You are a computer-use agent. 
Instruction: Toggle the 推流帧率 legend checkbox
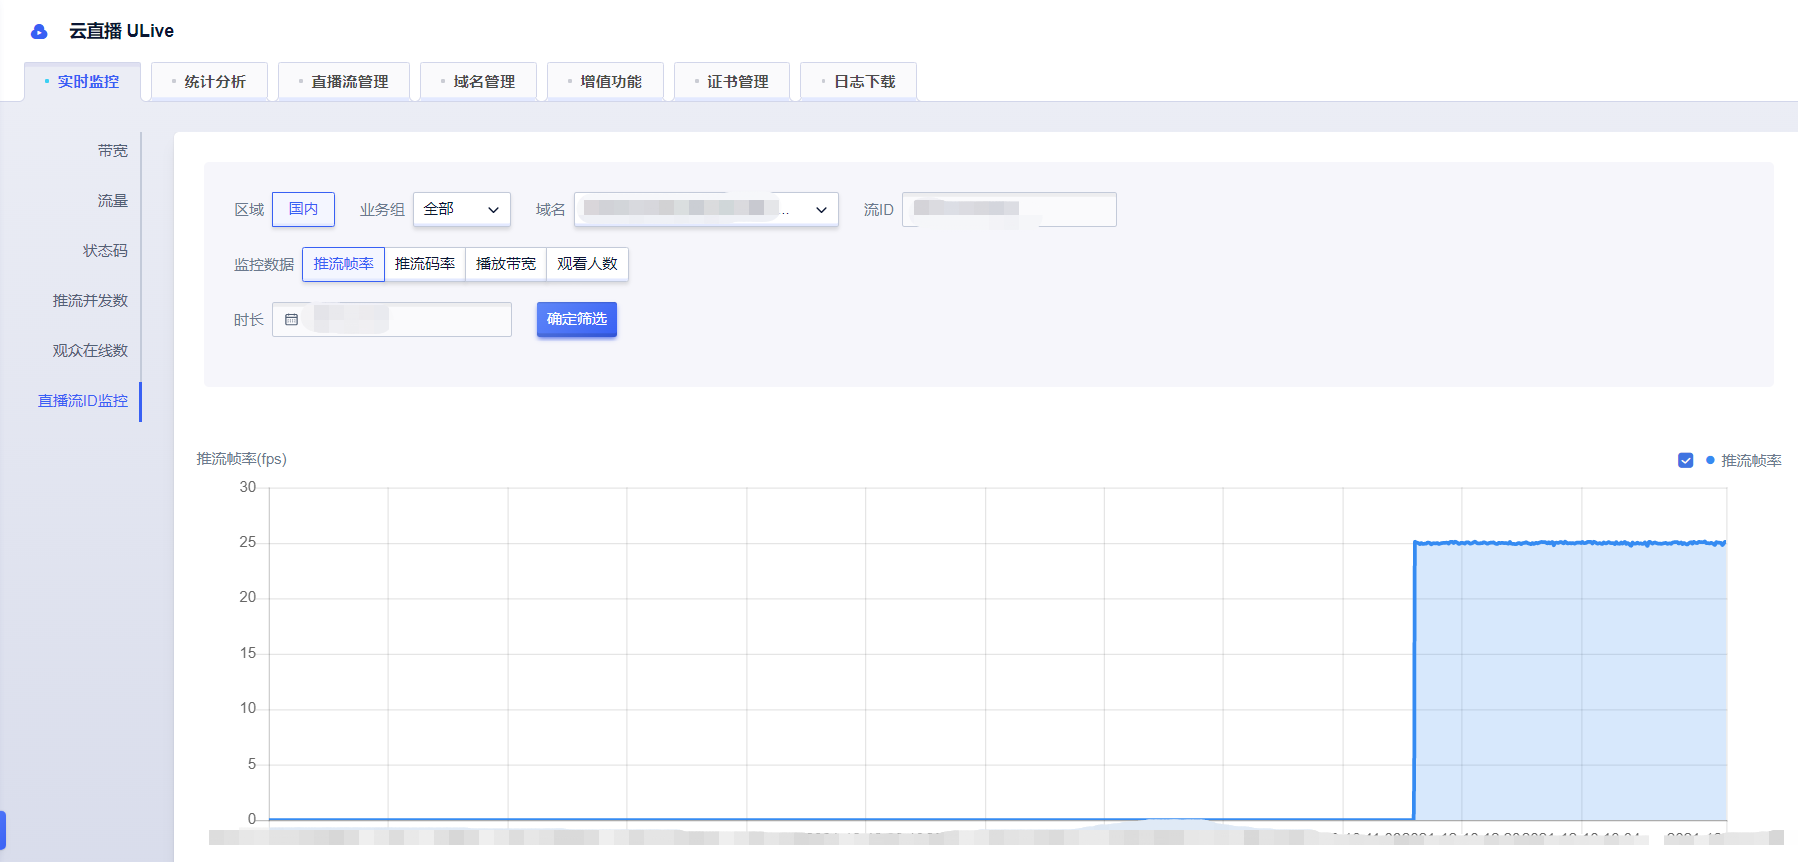click(1685, 461)
